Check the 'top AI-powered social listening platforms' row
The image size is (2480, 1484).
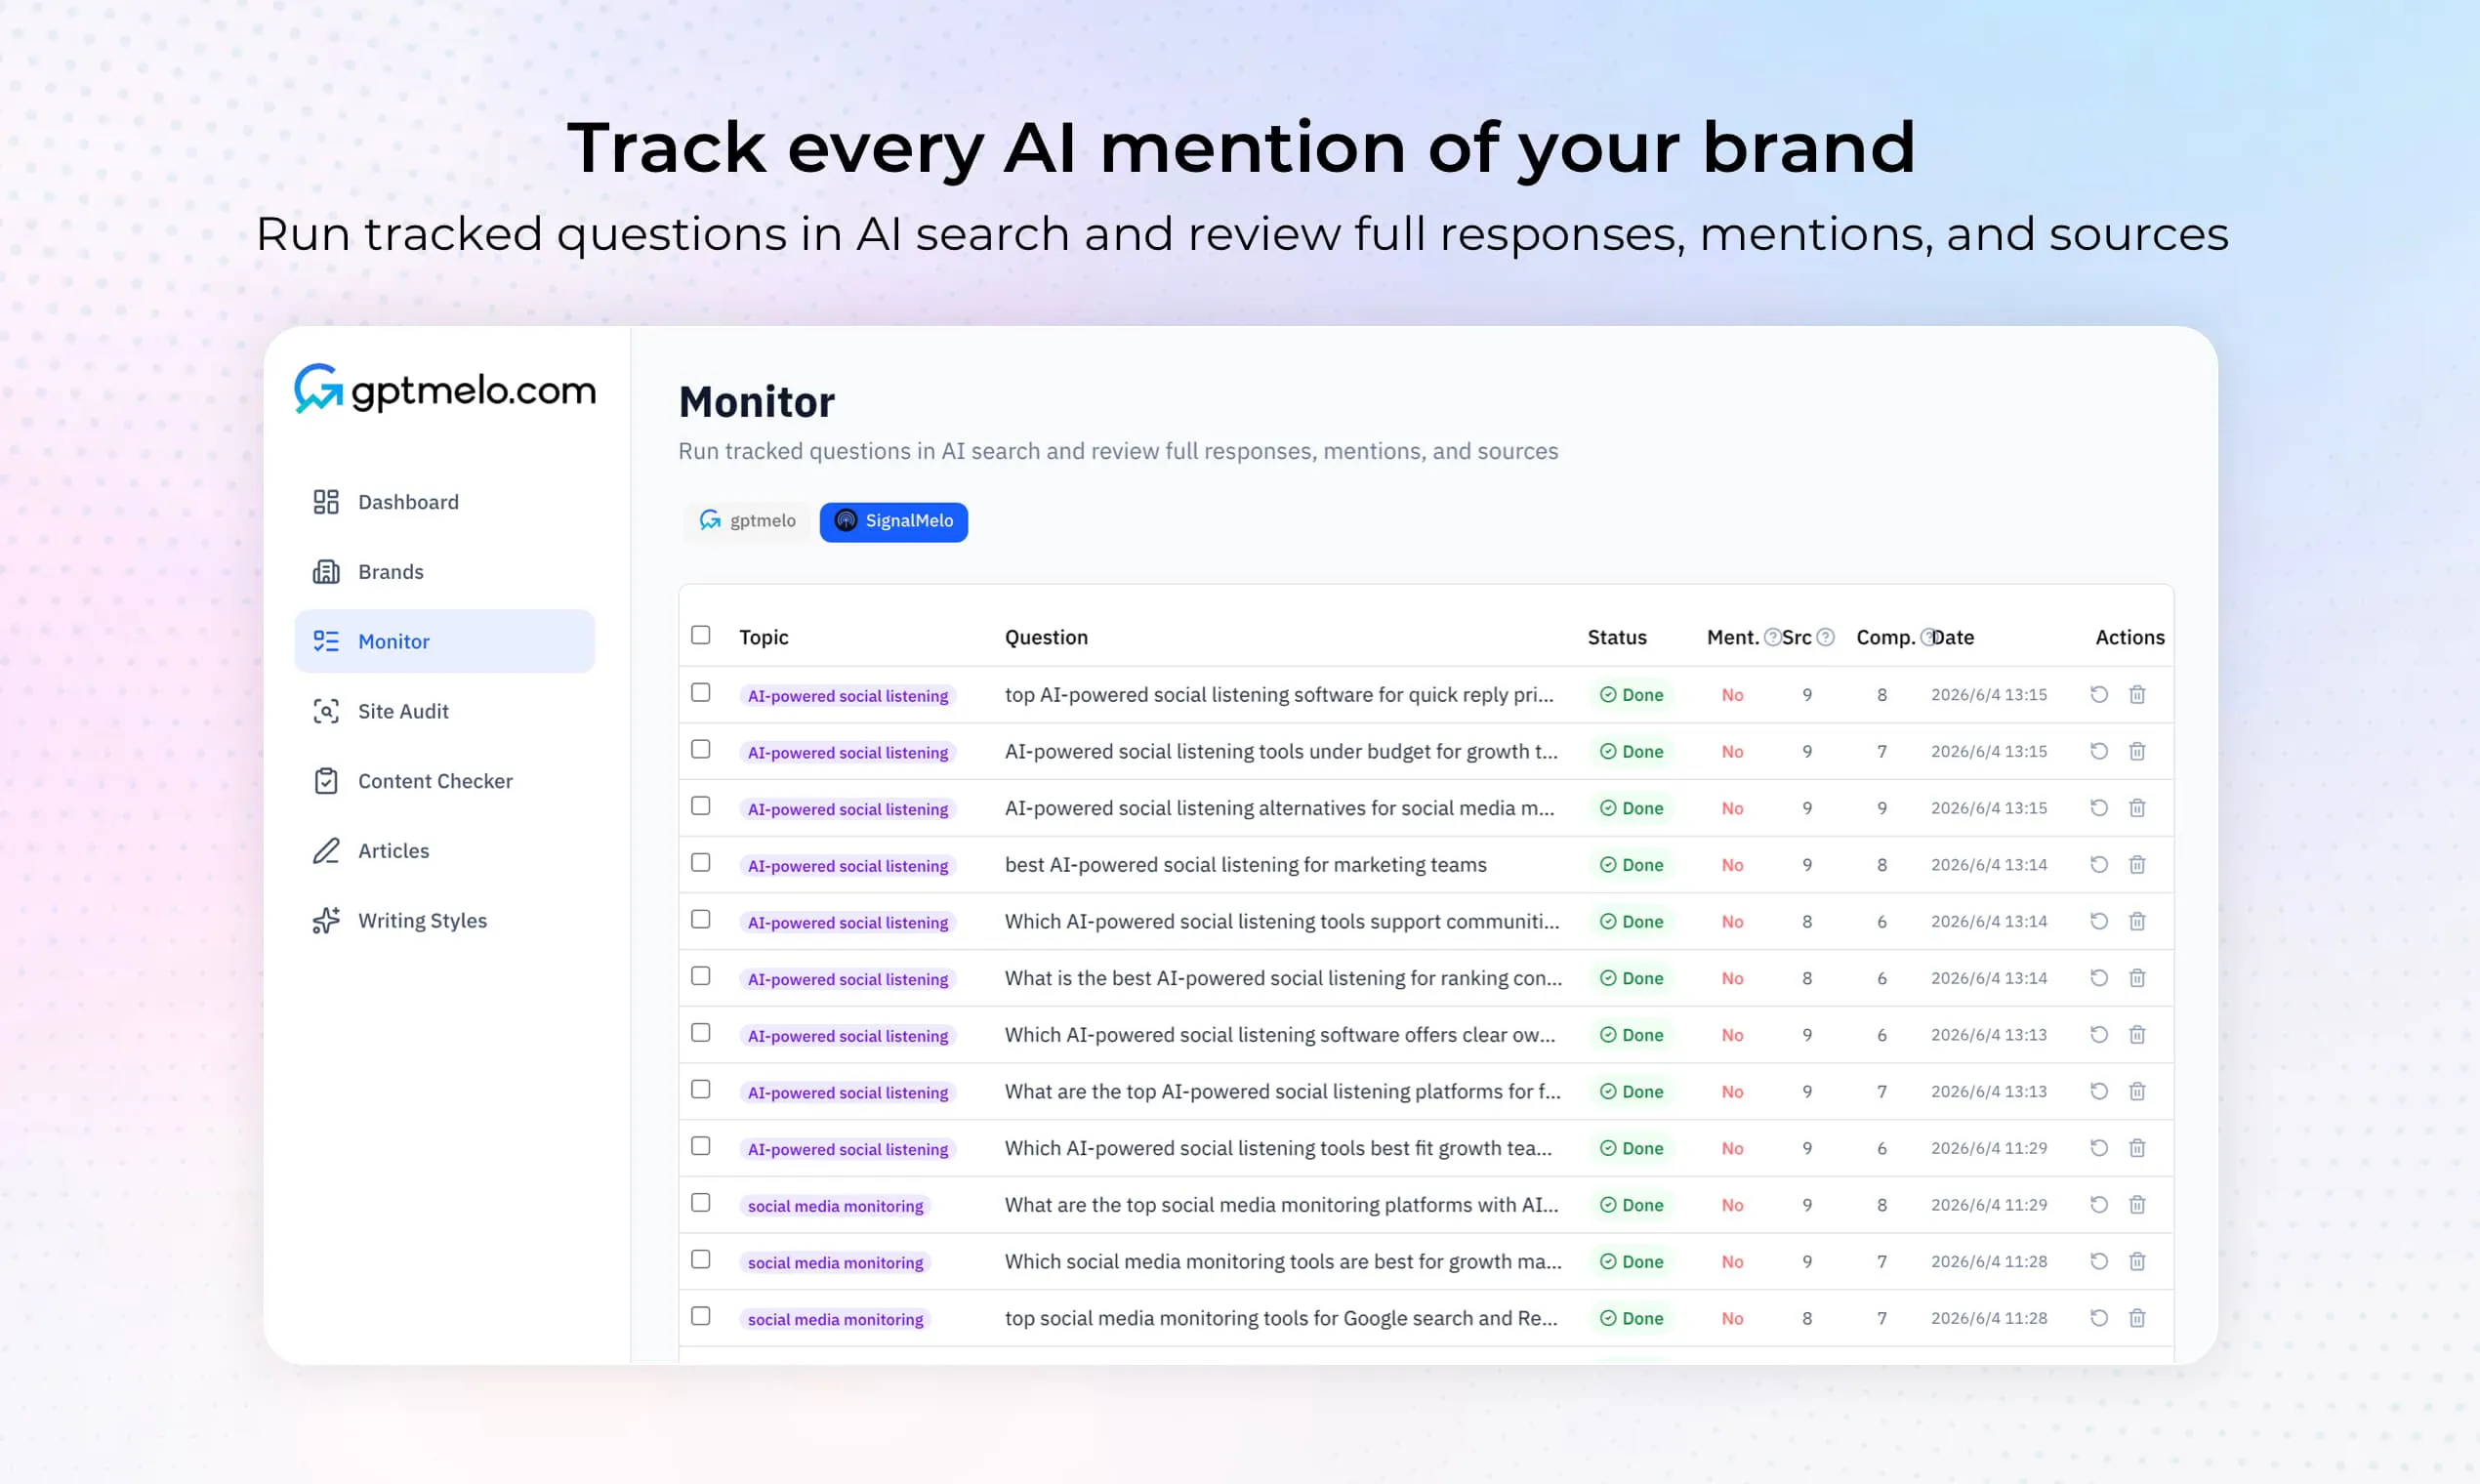(x=701, y=1089)
